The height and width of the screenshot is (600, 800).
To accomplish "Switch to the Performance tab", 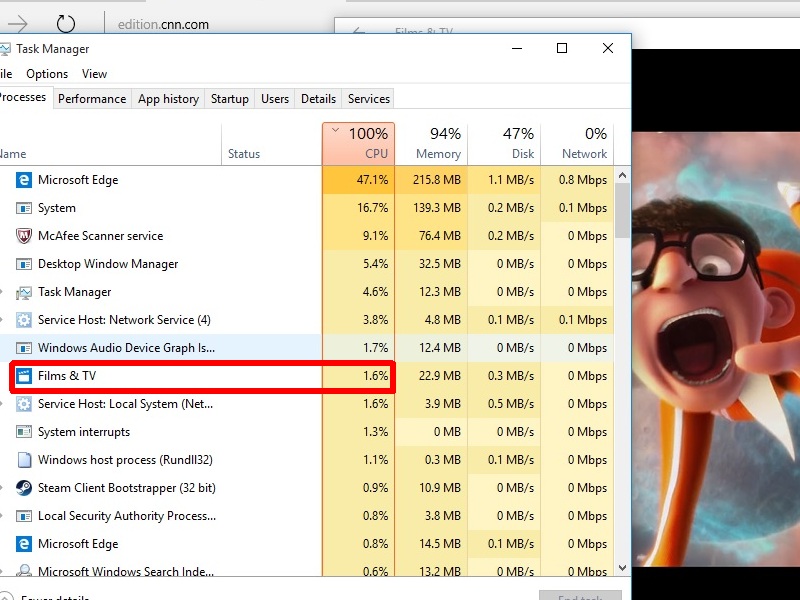I will (x=92, y=99).
